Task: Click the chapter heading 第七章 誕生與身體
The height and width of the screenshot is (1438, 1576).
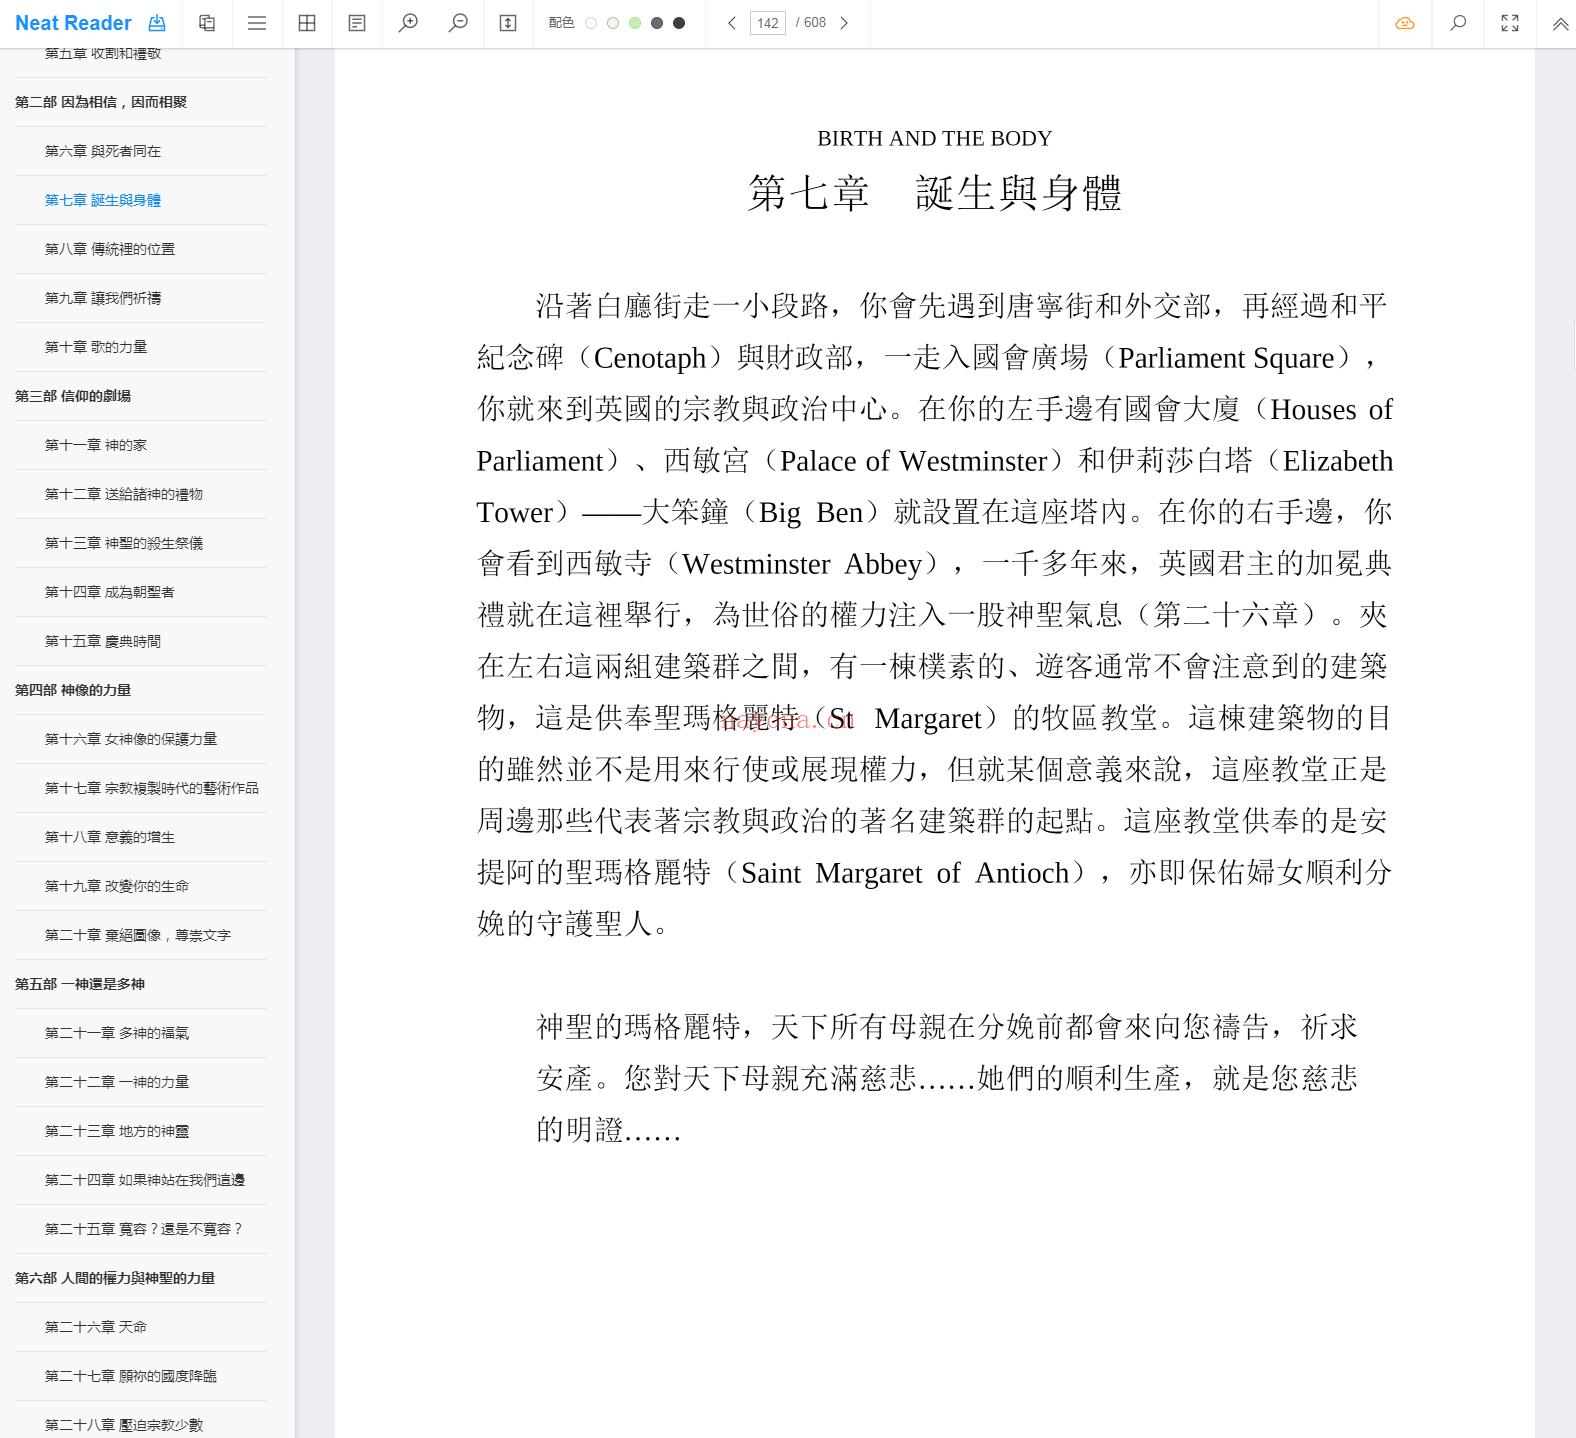Action: click(x=935, y=193)
